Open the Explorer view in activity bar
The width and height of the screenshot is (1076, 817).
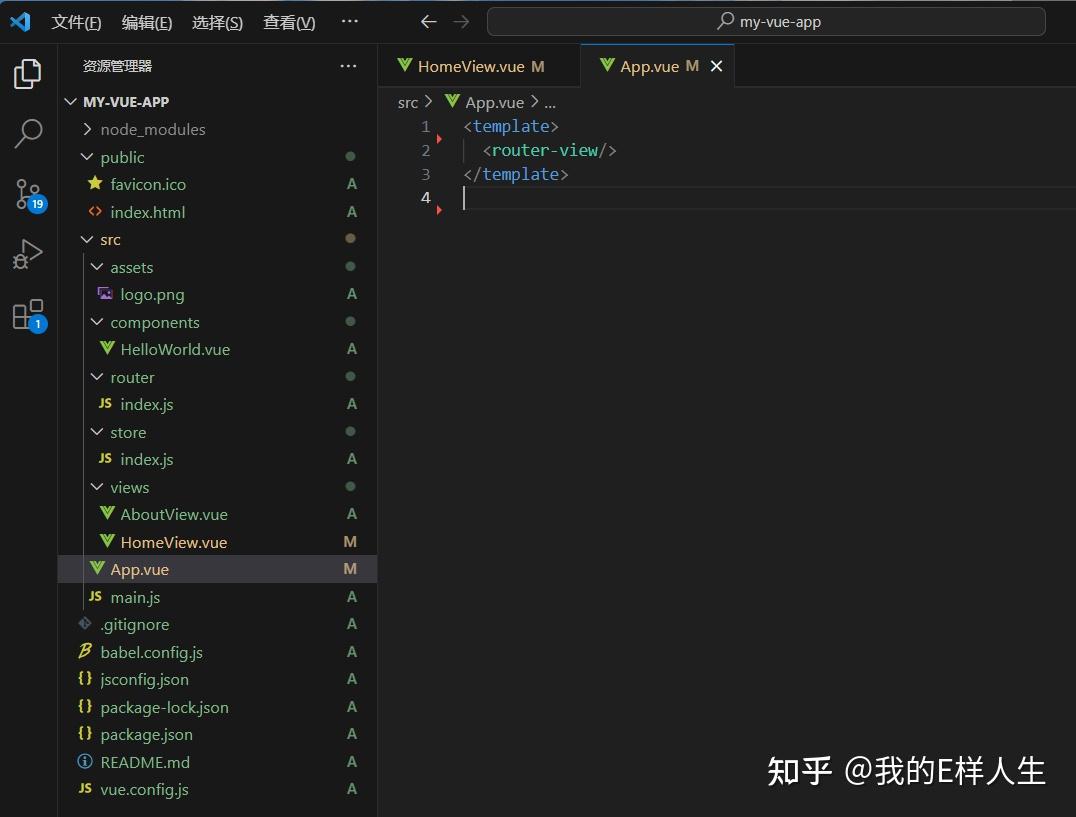(x=28, y=74)
